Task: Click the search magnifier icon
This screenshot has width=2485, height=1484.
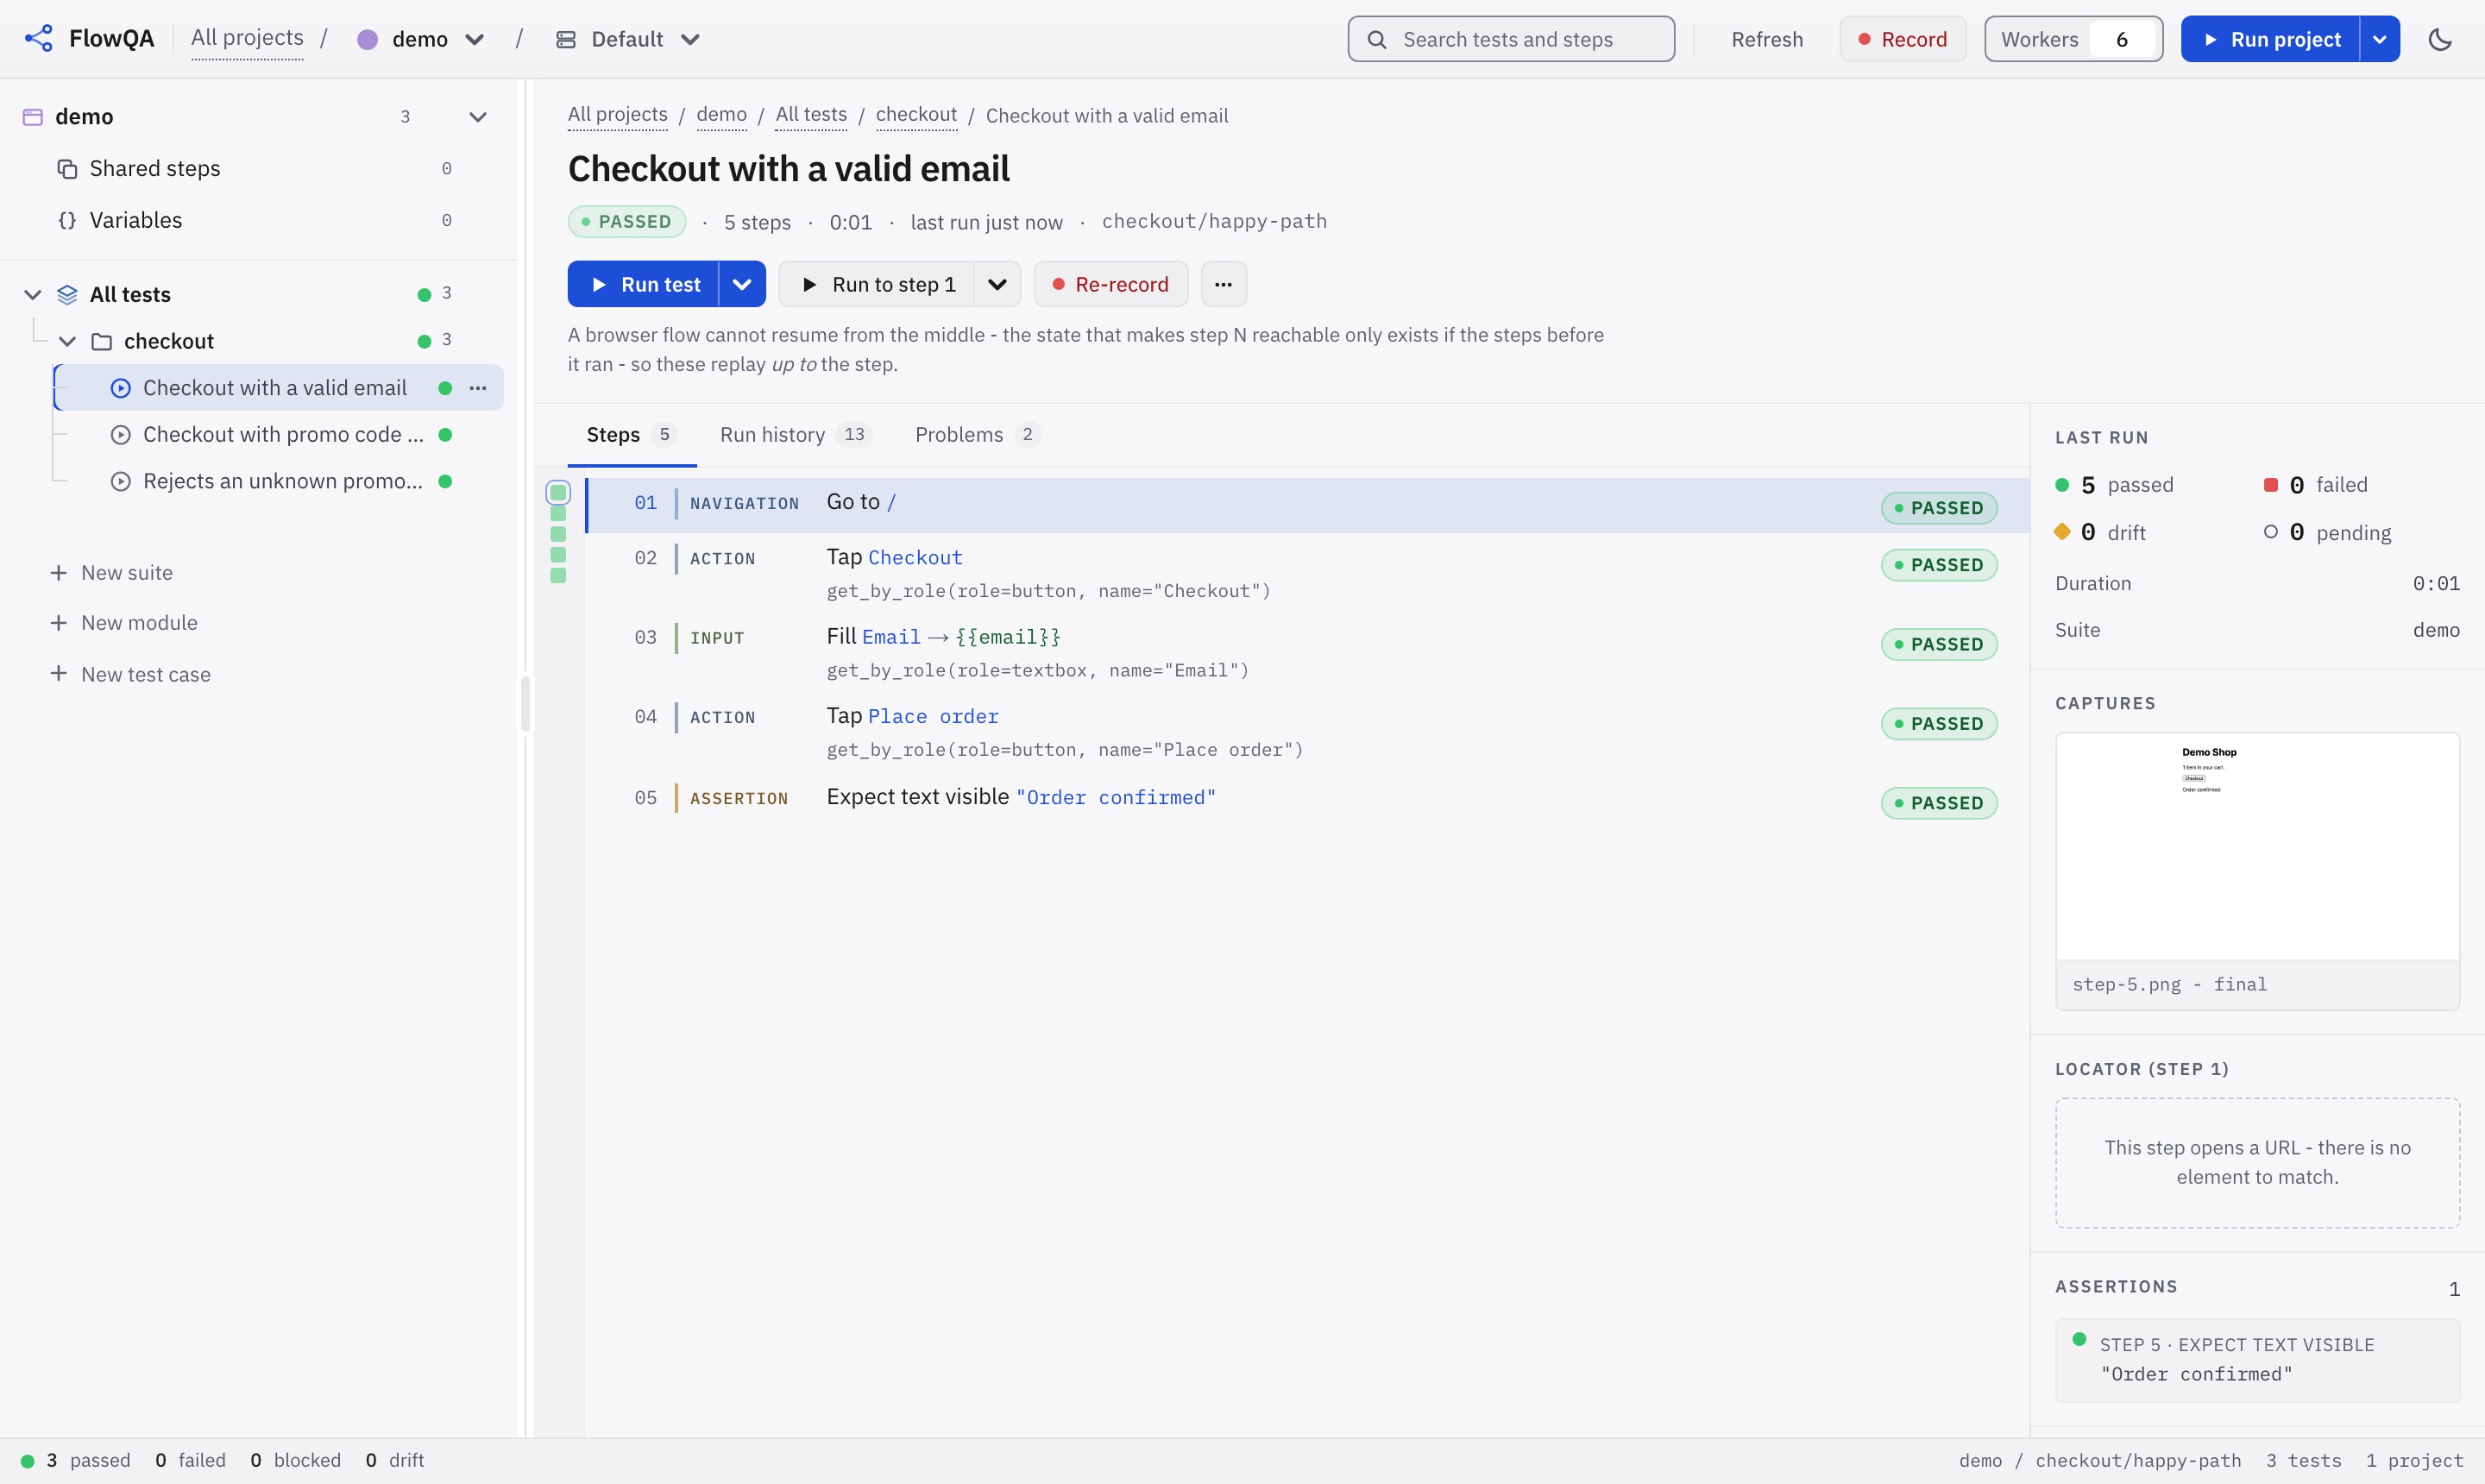Action: [x=1377, y=39]
